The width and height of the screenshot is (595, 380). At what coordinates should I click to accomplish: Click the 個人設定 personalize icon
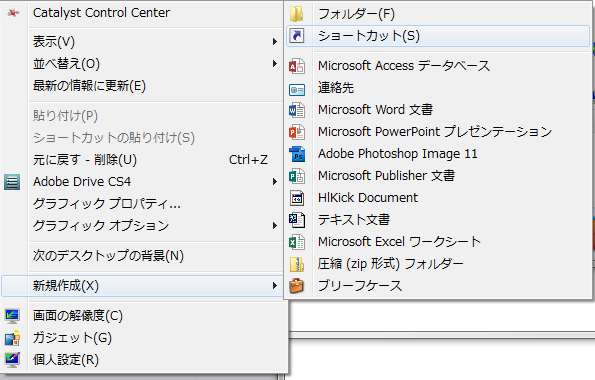(12, 360)
